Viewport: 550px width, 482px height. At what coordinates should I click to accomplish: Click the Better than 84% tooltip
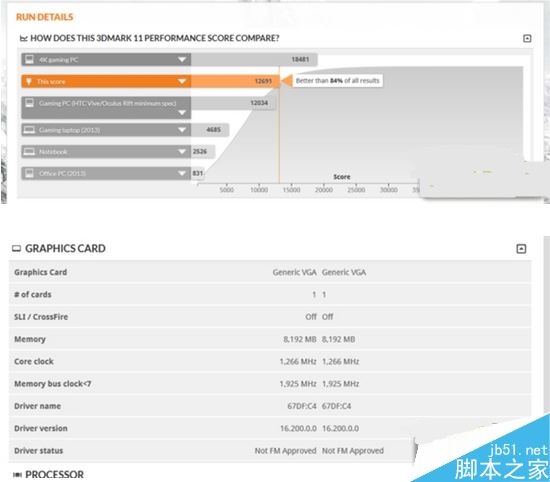click(x=337, y=81)
